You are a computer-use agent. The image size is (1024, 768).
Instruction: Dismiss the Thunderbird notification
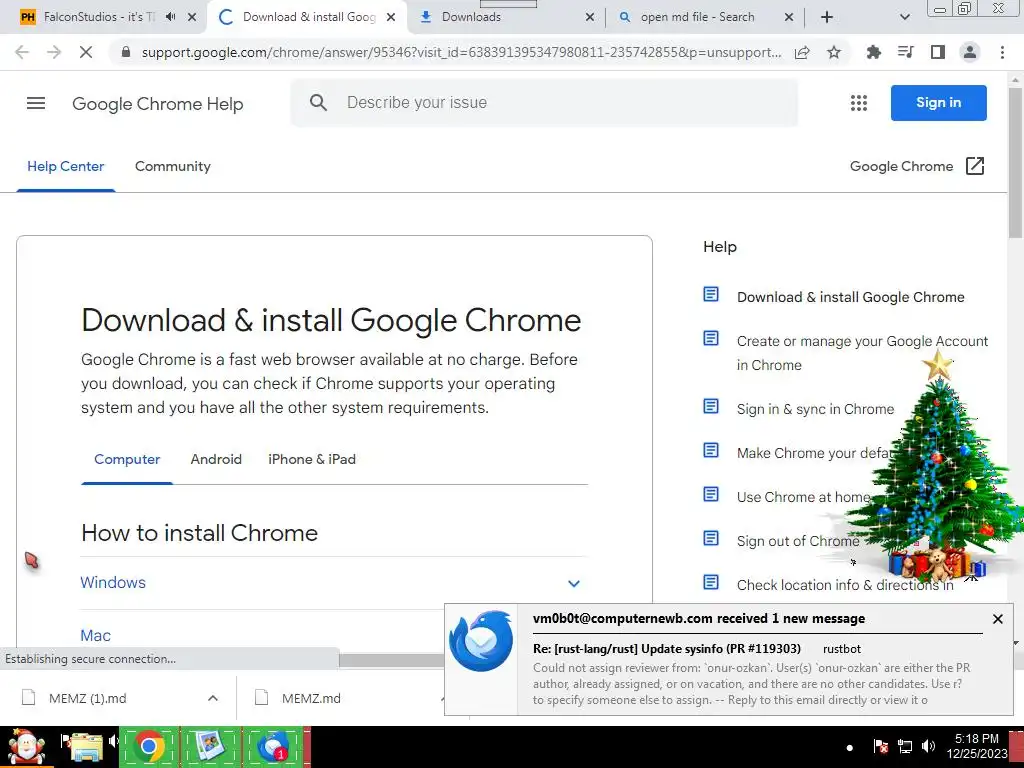[997, 618]
